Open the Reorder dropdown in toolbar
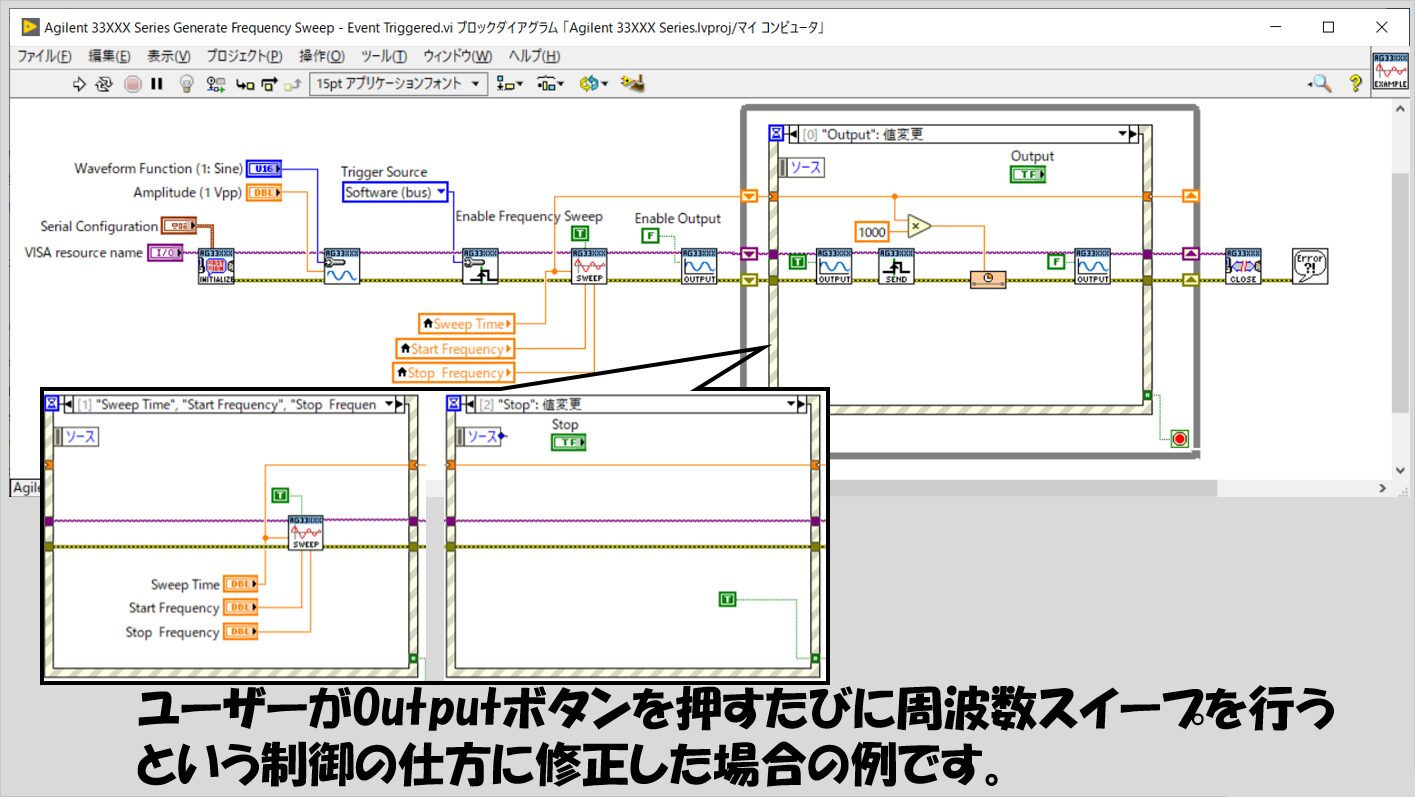1415x797 pixels. (594, 84)
